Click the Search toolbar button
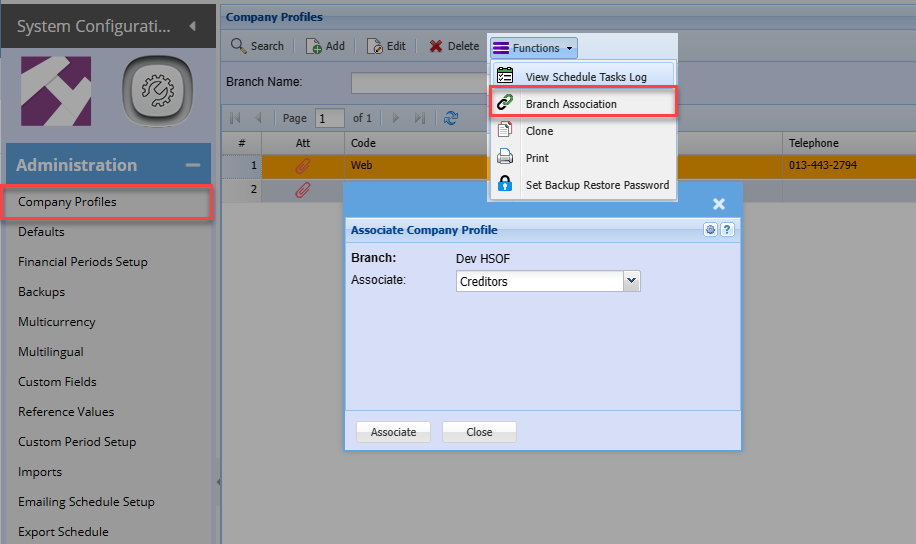The width and height of the screenshot is (916, 544). pyautogui.click(x=257, y=46)
